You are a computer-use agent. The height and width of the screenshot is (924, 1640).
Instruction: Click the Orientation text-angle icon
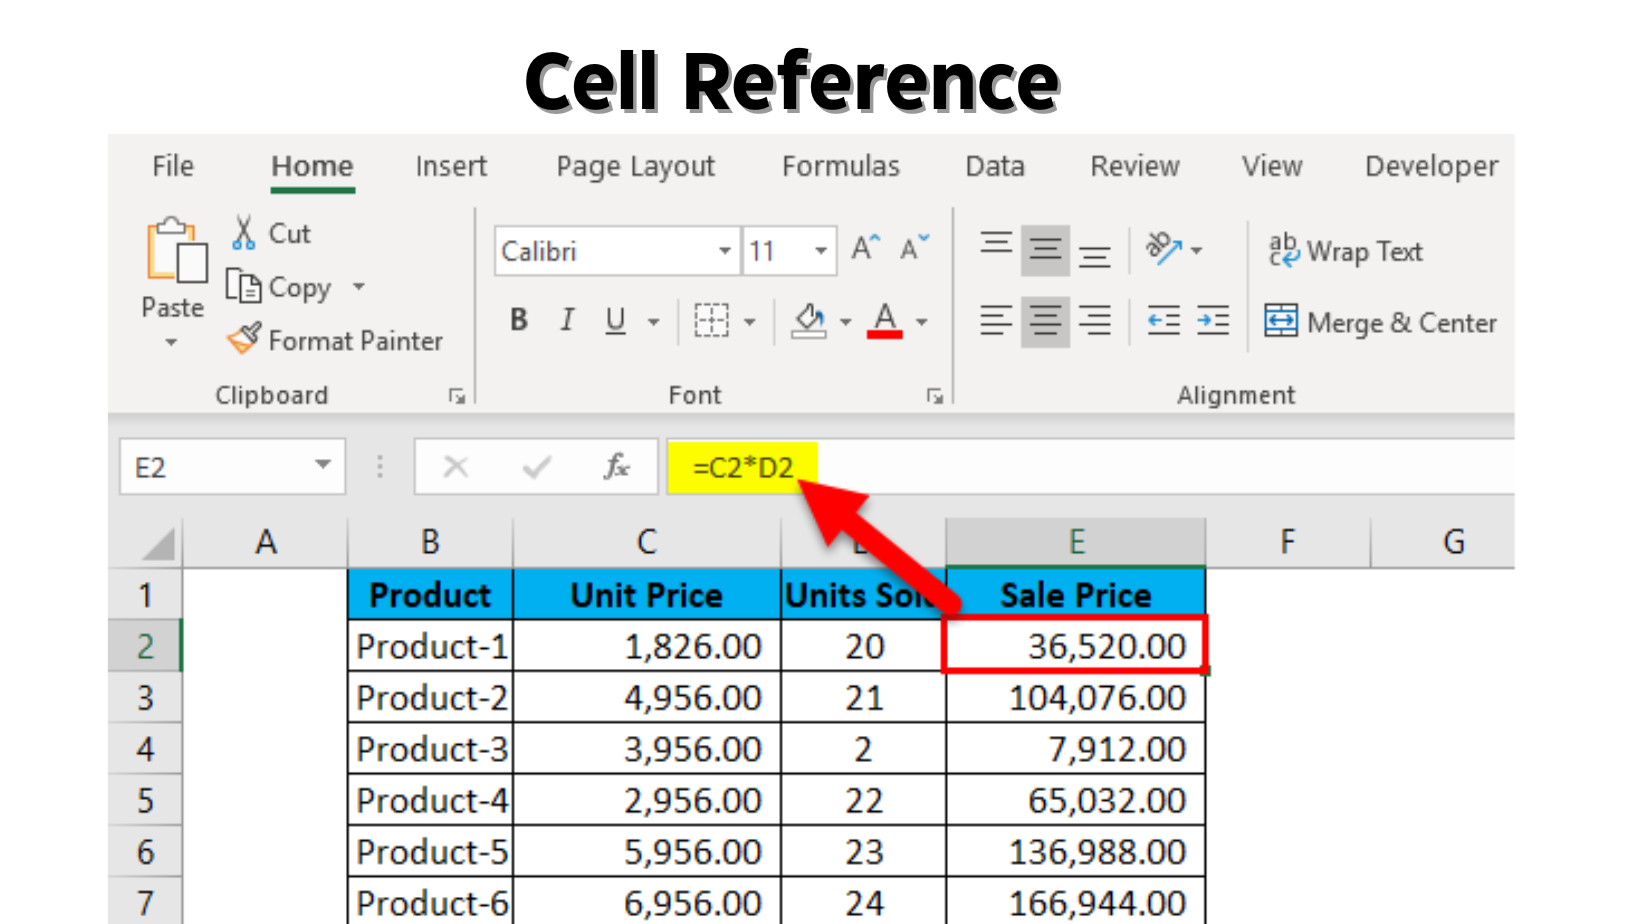[x=1163, y=249]
